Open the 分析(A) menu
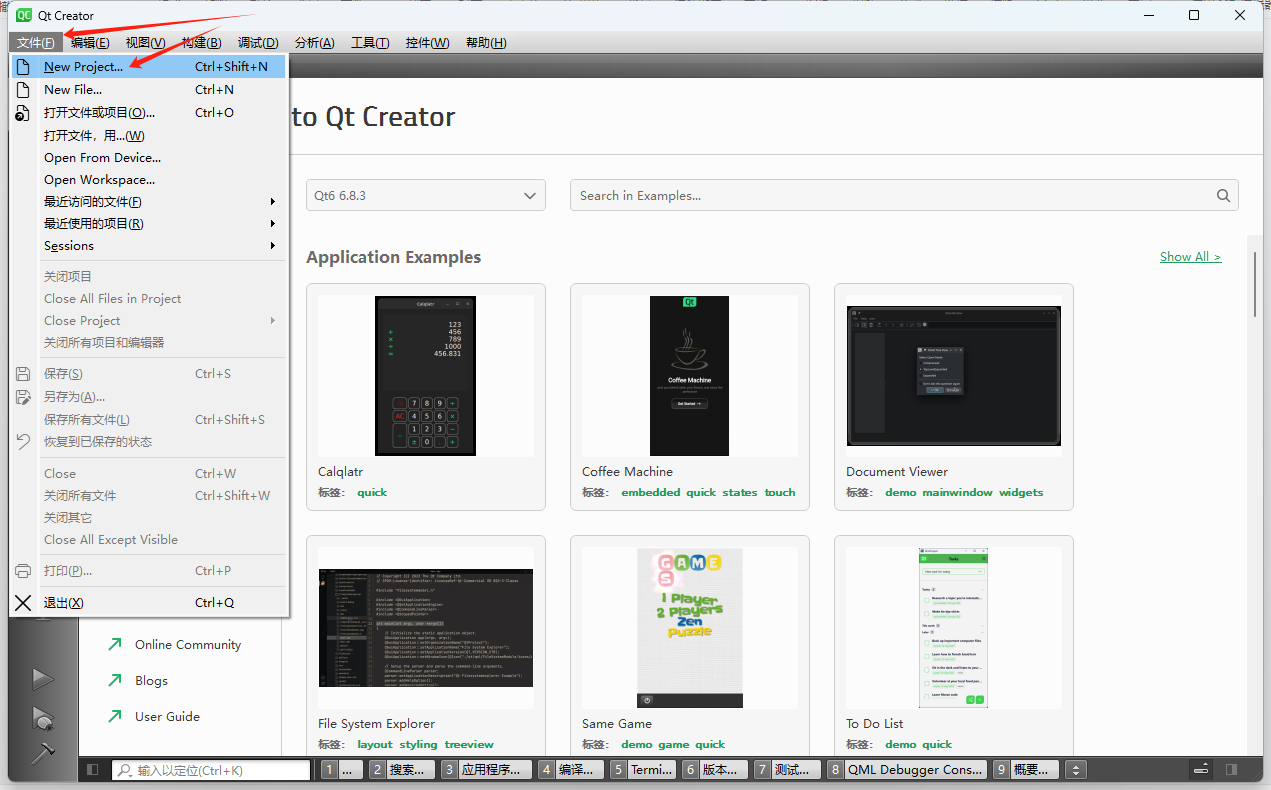 (x=314, y=42)
